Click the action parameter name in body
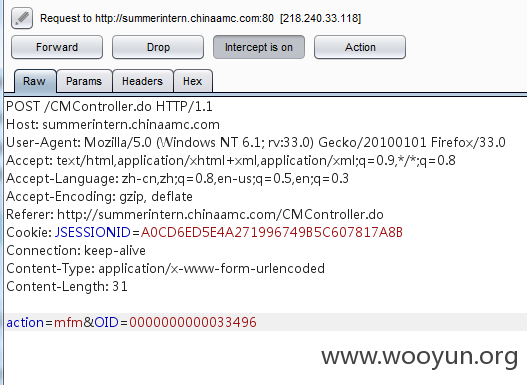The height and width of the screenshot is (385, 527). (x=25, y=323)
